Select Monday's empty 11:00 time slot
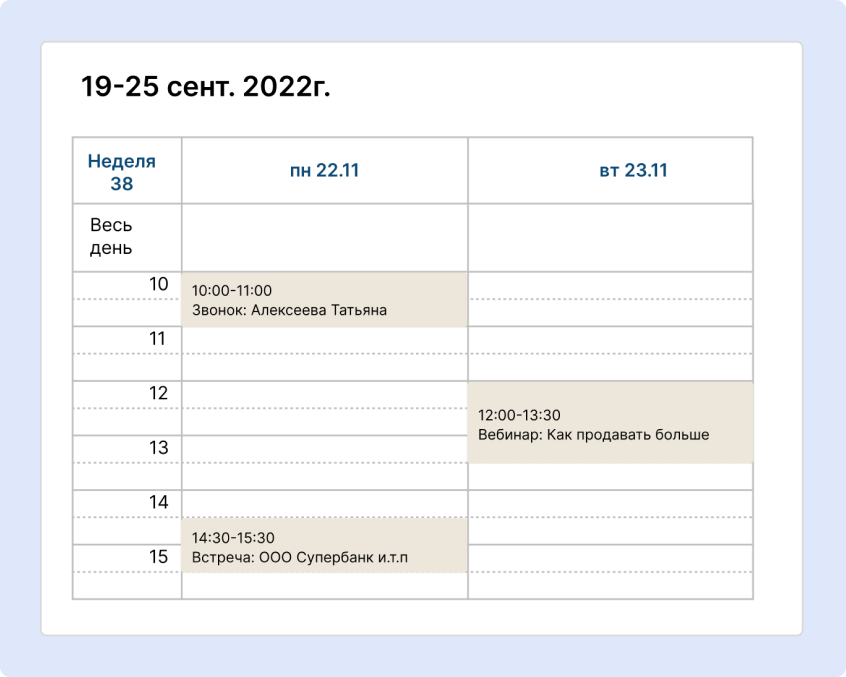The width and height of the screenshot is (846, 677). [324, 340]
